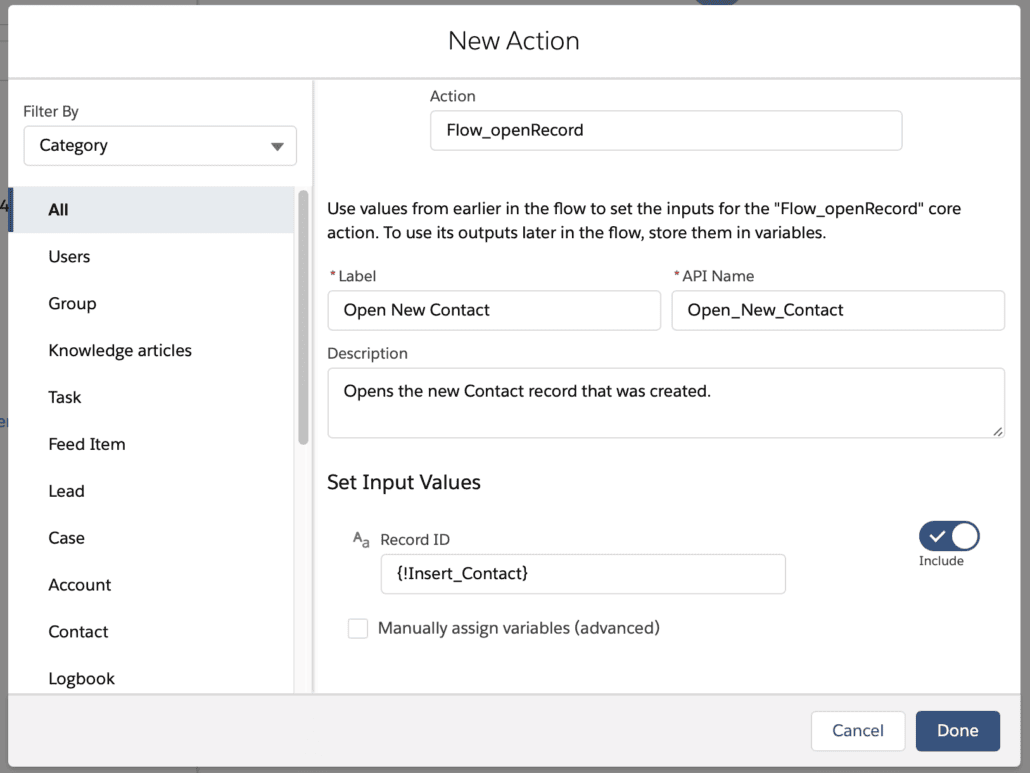
Task: Click the Record ID input field
Action: (583, 574)
